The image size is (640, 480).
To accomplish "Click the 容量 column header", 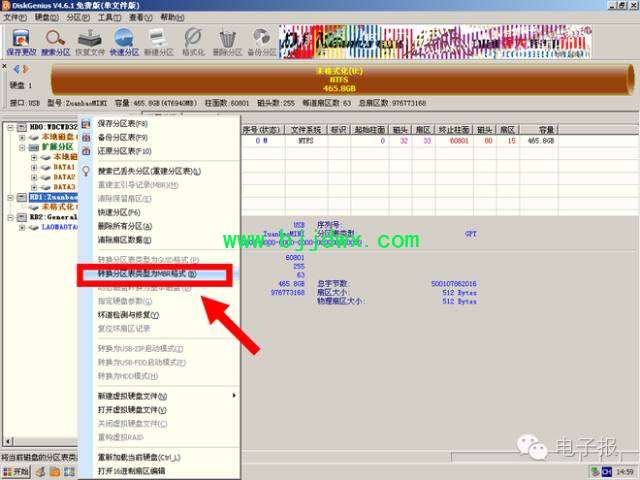I will coord(539,130).
